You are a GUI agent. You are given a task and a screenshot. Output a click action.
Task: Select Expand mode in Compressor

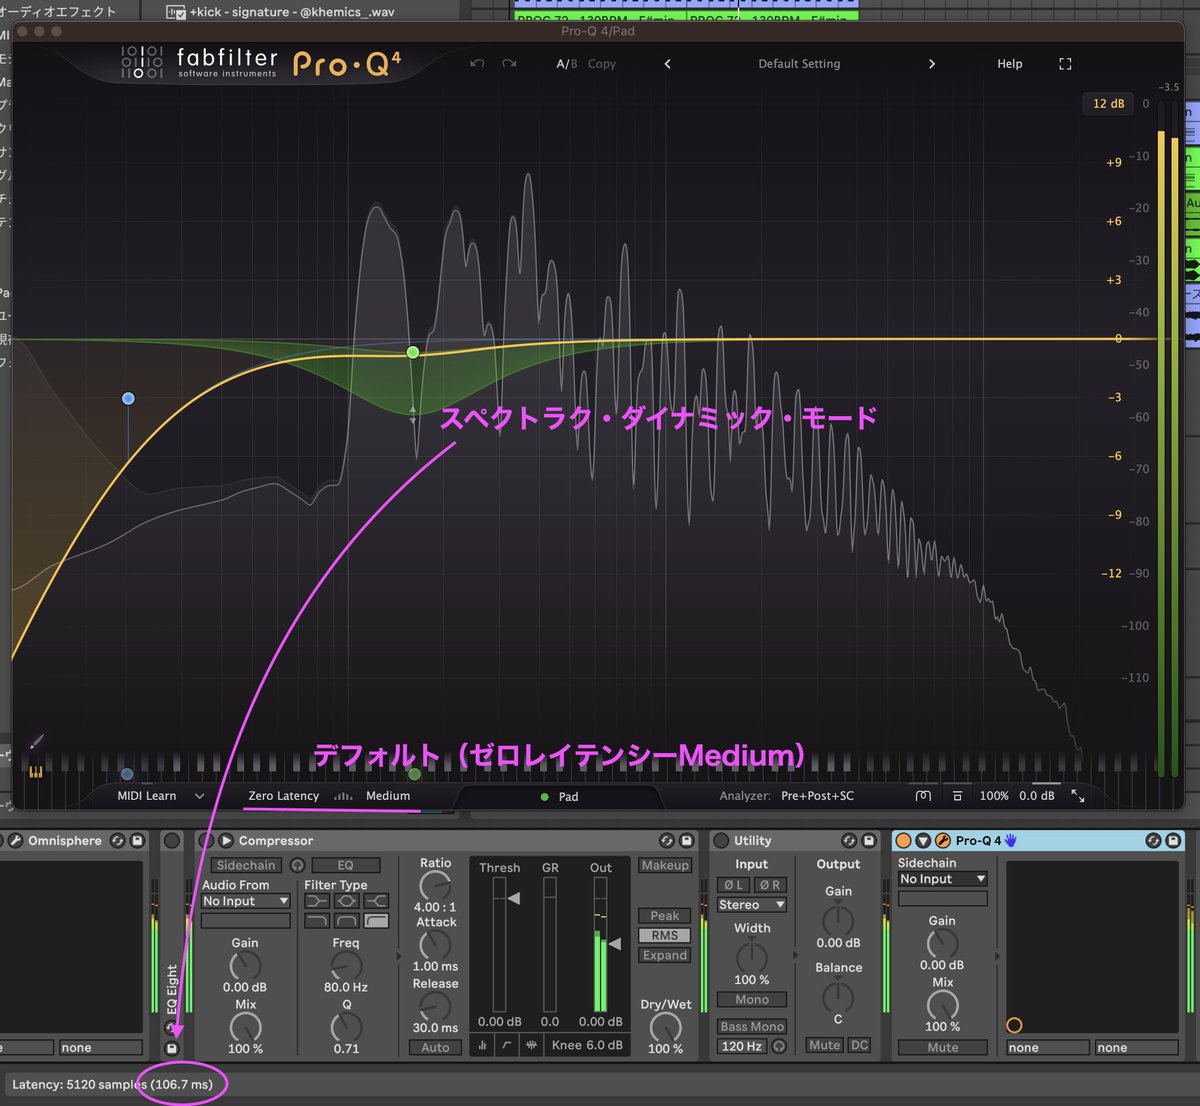[x=665, y=955]
